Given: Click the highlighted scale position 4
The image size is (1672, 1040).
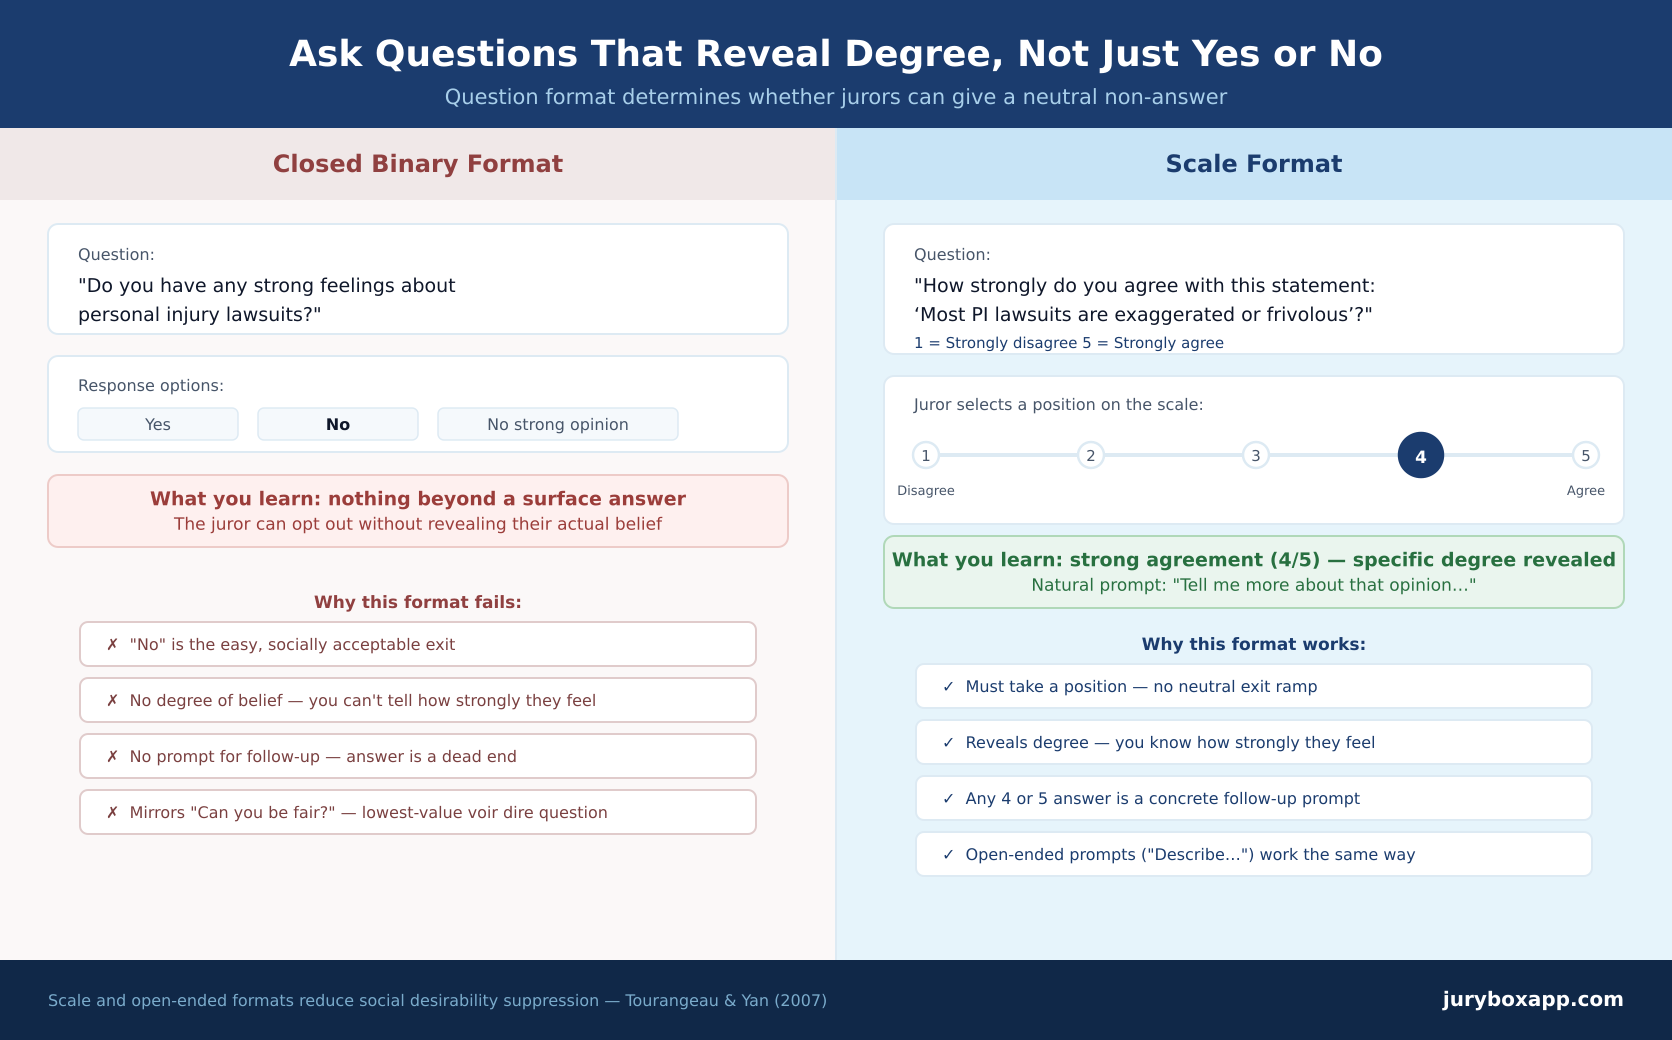Looking at the screenshot, I should 1421,455.
